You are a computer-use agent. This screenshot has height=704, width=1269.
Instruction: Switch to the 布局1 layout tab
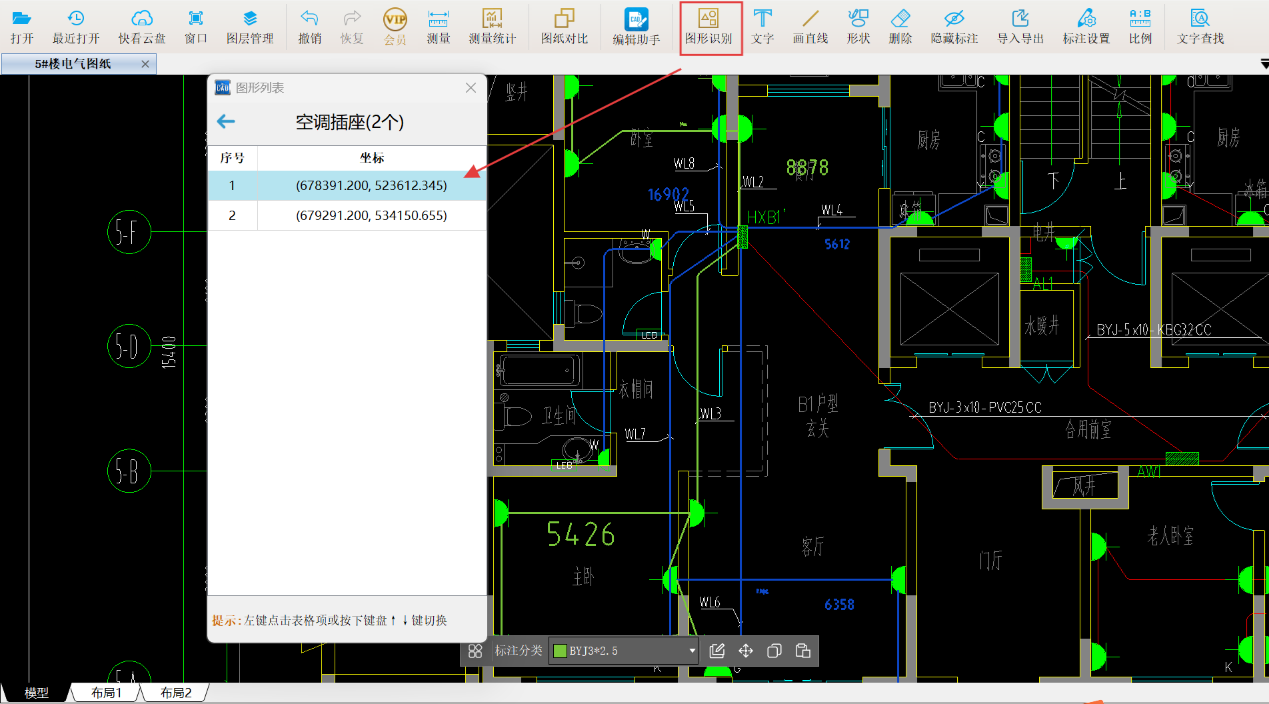(105, 693)
